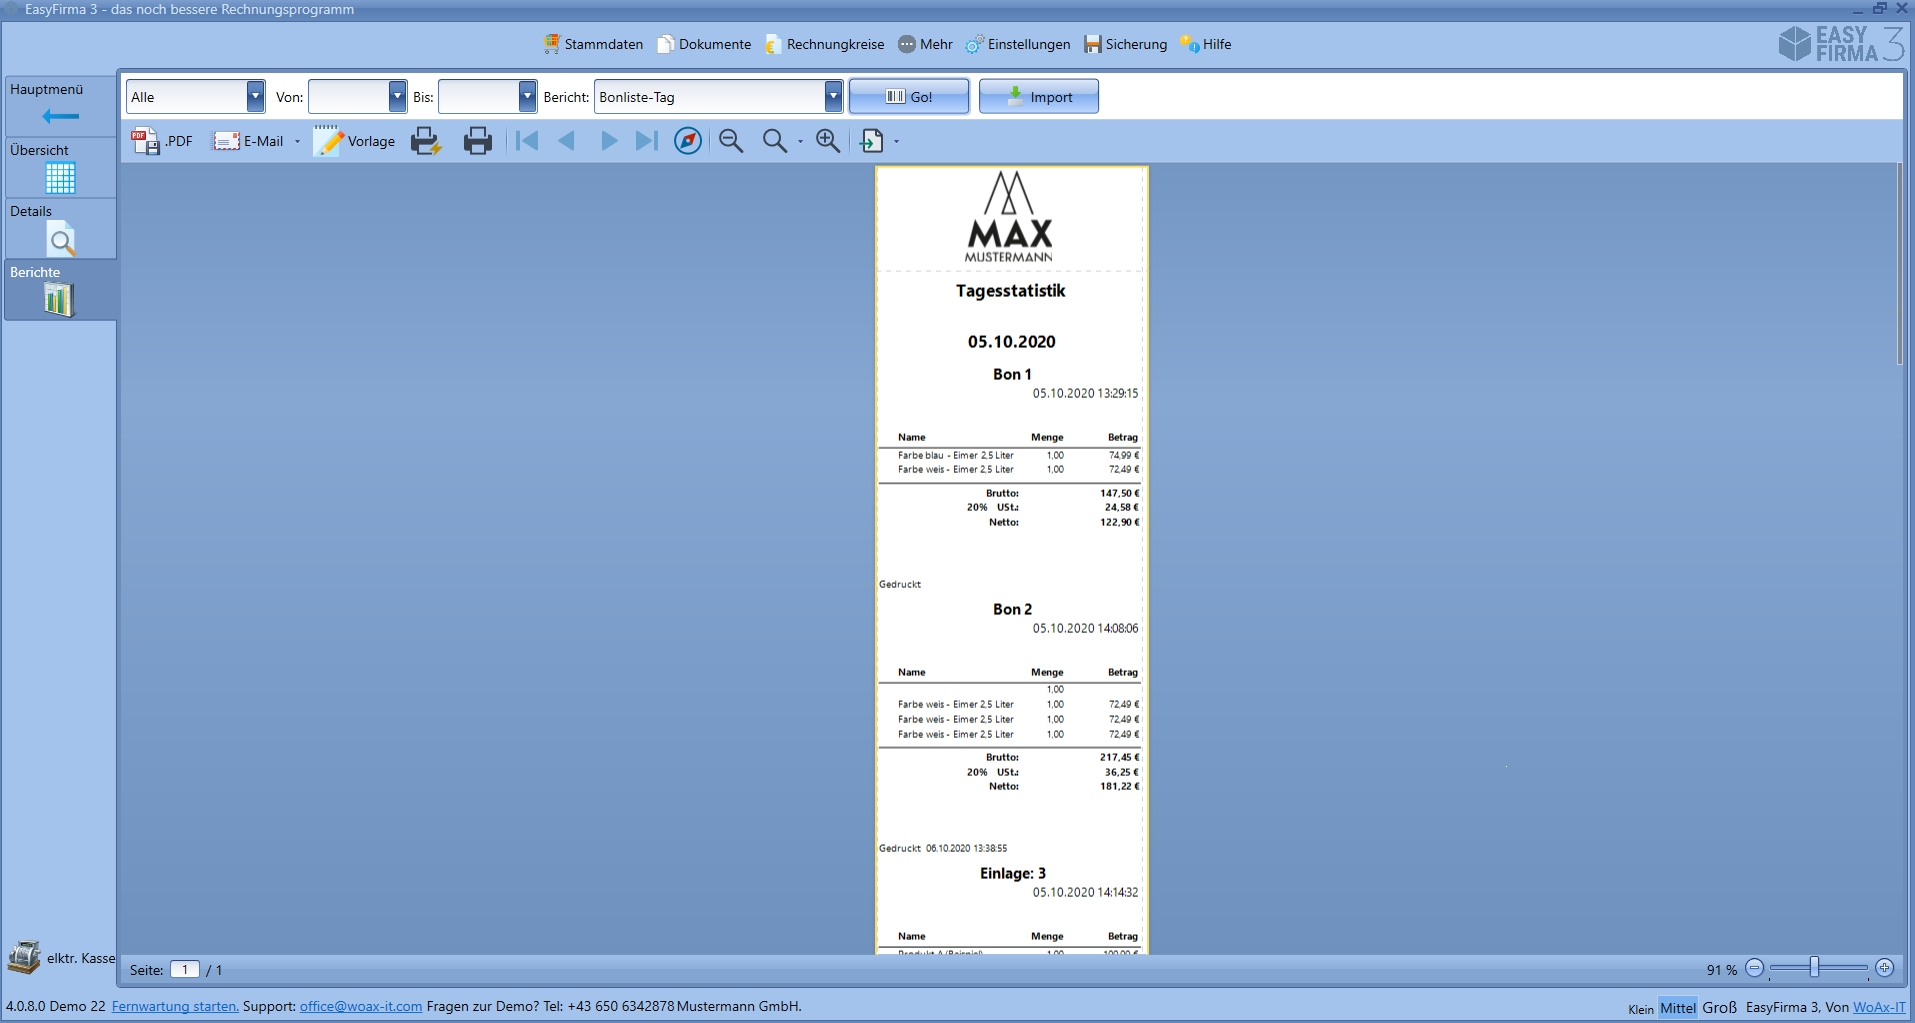Go to the previous page
Screen dimensions: 1915x1023
click(567, 141)
